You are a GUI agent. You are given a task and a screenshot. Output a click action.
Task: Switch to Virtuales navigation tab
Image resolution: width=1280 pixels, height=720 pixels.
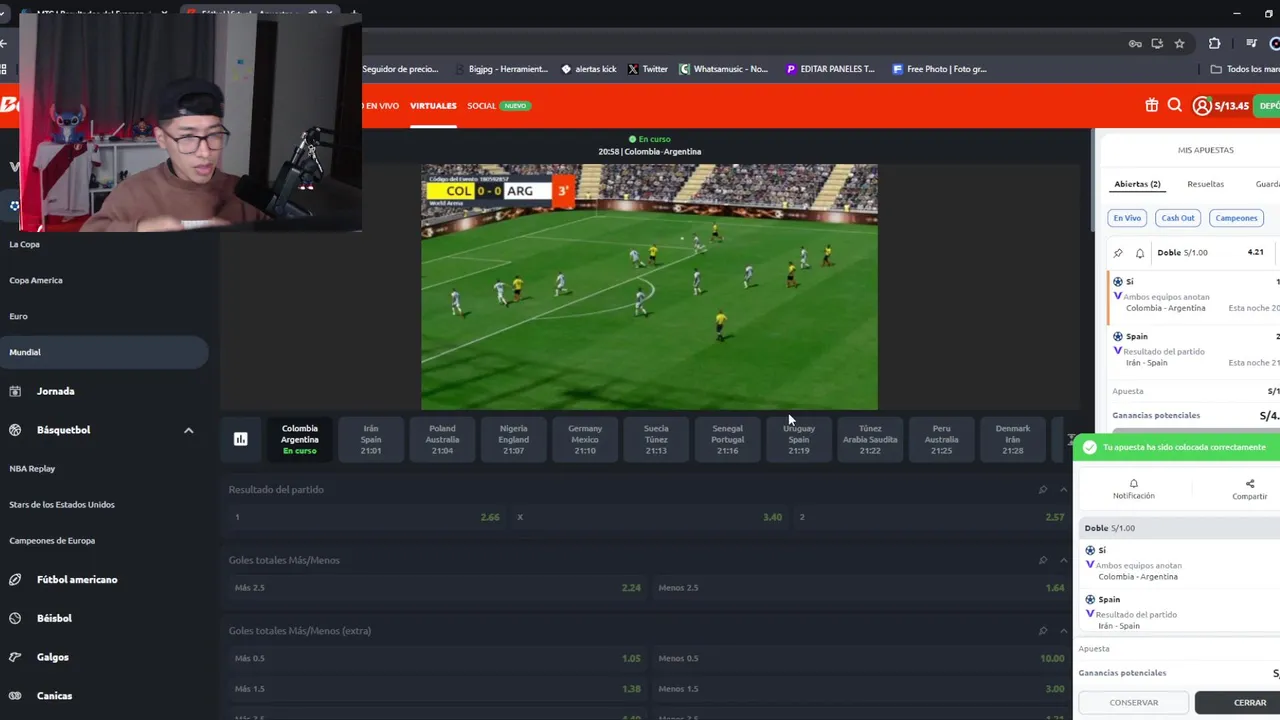point(433,105)
